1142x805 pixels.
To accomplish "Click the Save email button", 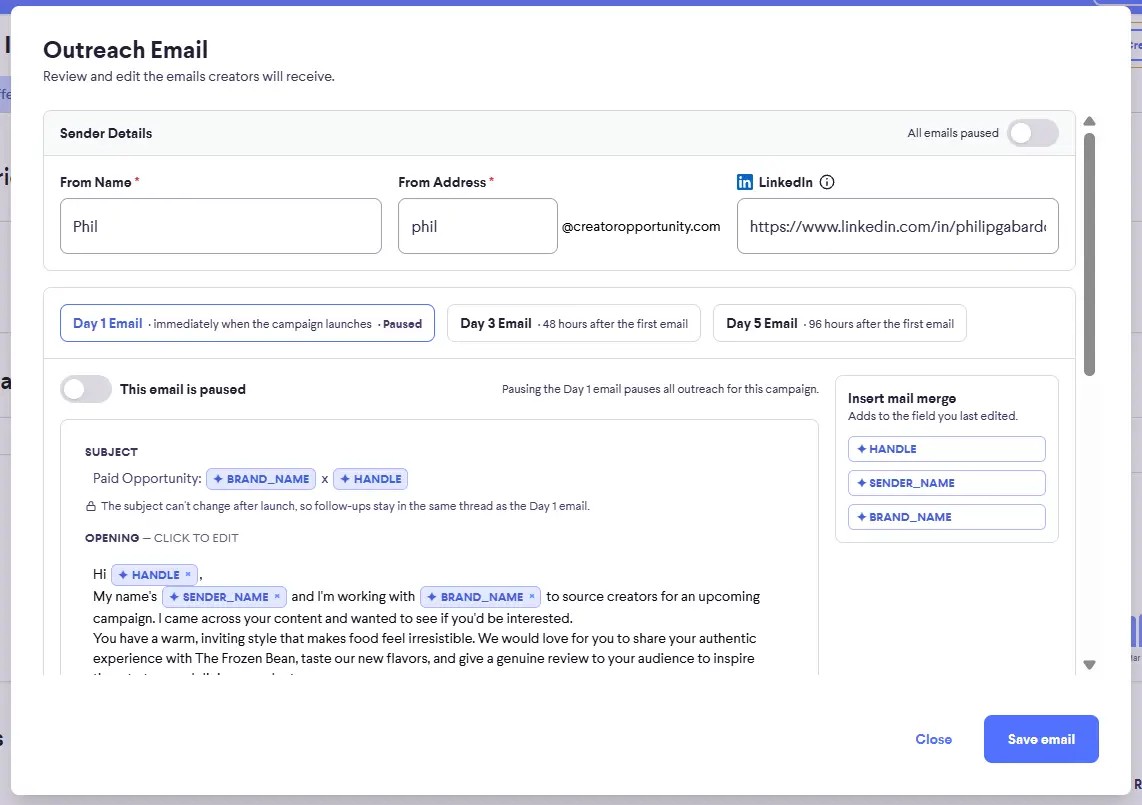I will tap(1041, 739).
